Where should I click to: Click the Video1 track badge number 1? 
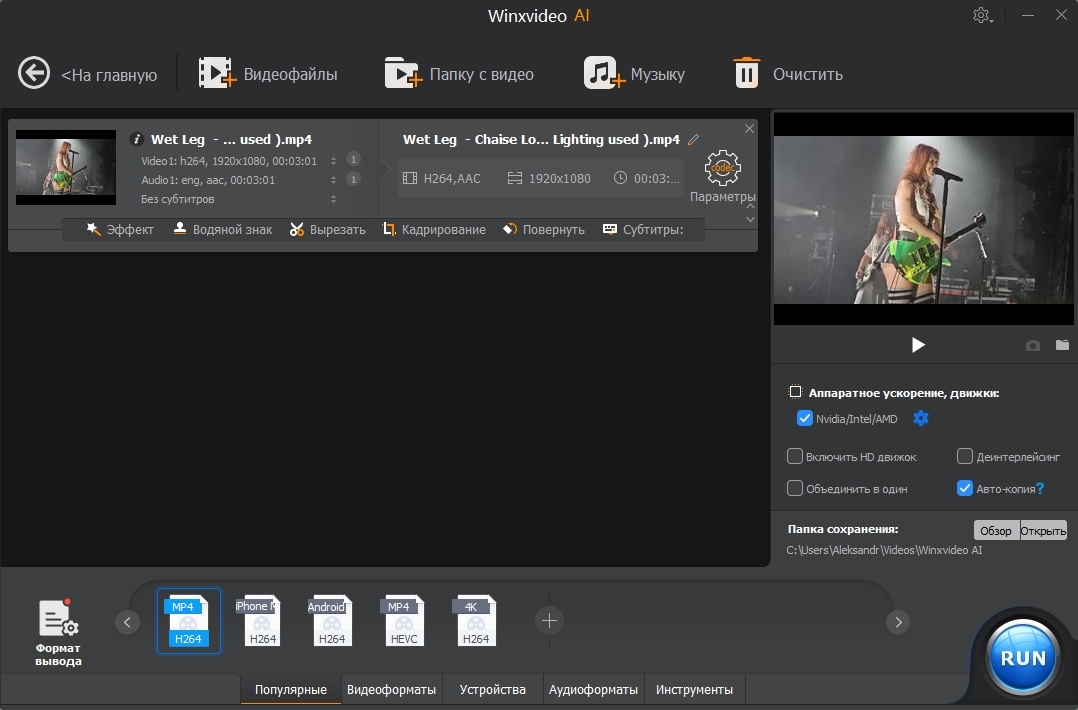[353, 159]
